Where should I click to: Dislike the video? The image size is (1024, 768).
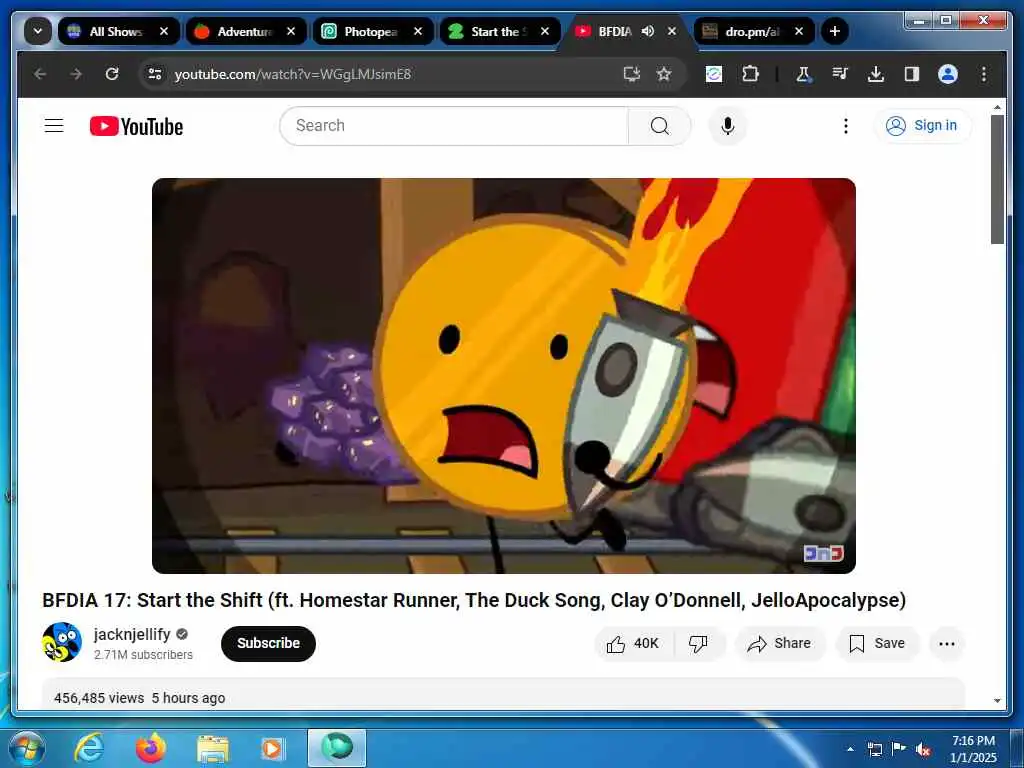pos(699,644)
